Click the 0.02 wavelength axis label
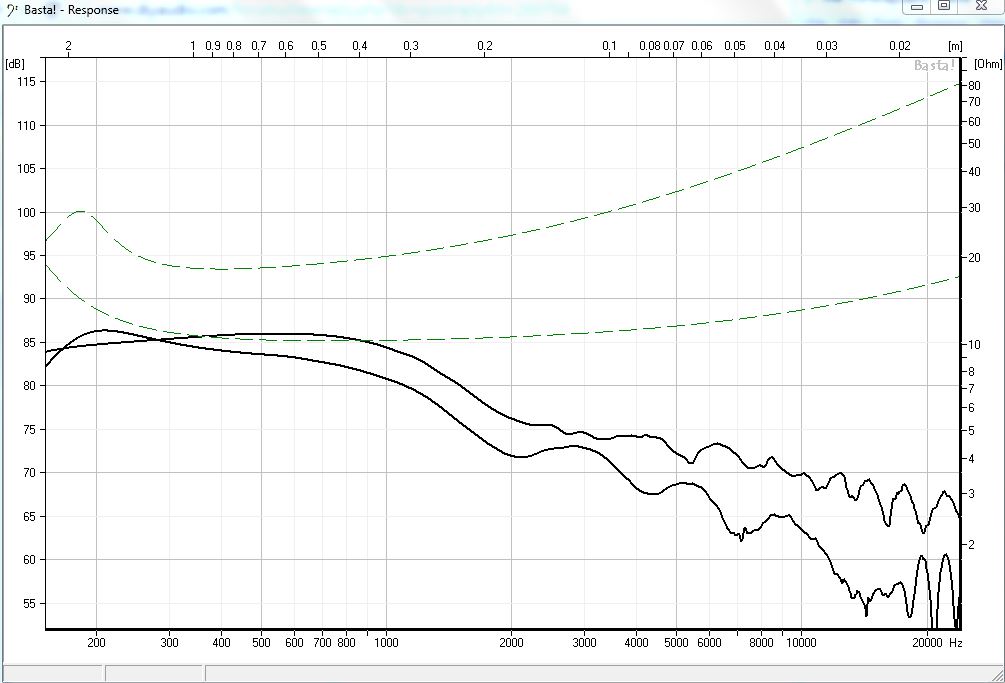This screenshot has width=1005, height=683. pyautogui.click(x=899, y=45)
